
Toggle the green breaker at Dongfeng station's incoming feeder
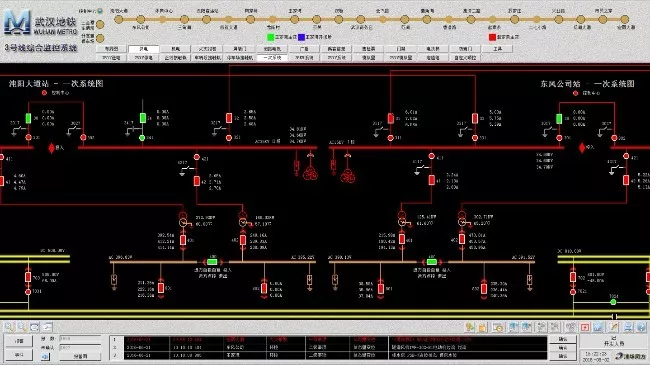click(559, 119)
